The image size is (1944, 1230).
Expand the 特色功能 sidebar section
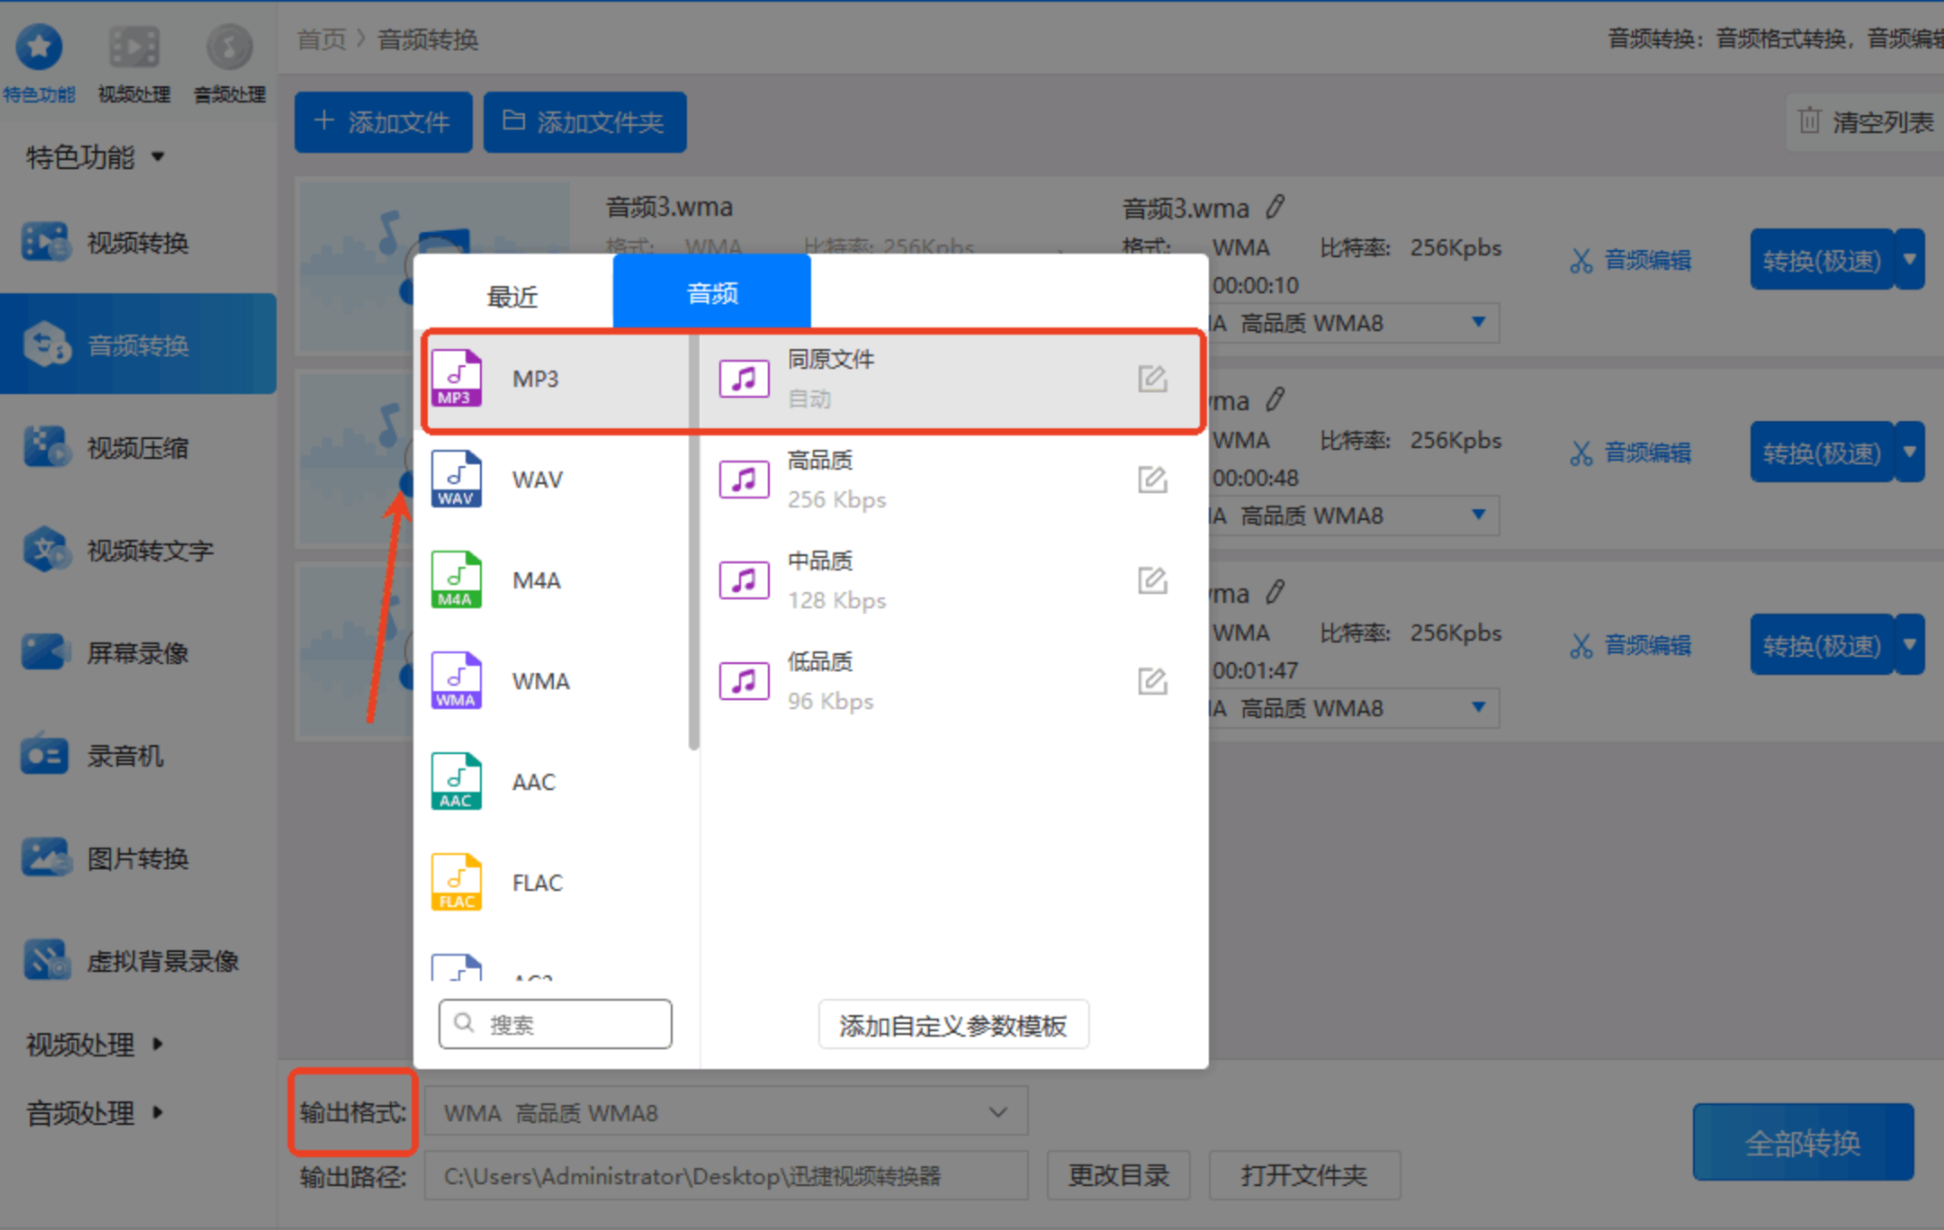(x=96, y=157)
